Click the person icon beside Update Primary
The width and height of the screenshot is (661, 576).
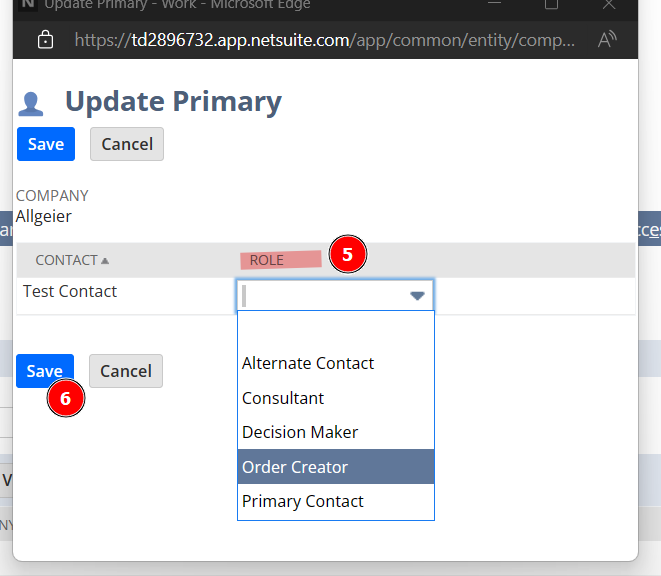[x=32, y=104]
